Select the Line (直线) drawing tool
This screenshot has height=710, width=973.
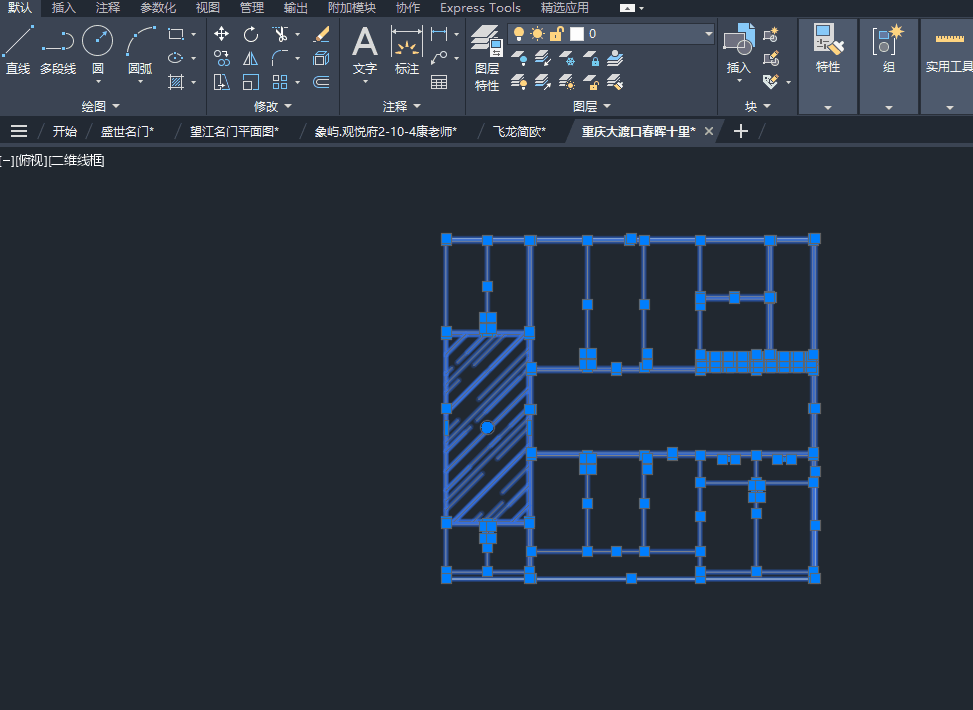click(17, 50)
